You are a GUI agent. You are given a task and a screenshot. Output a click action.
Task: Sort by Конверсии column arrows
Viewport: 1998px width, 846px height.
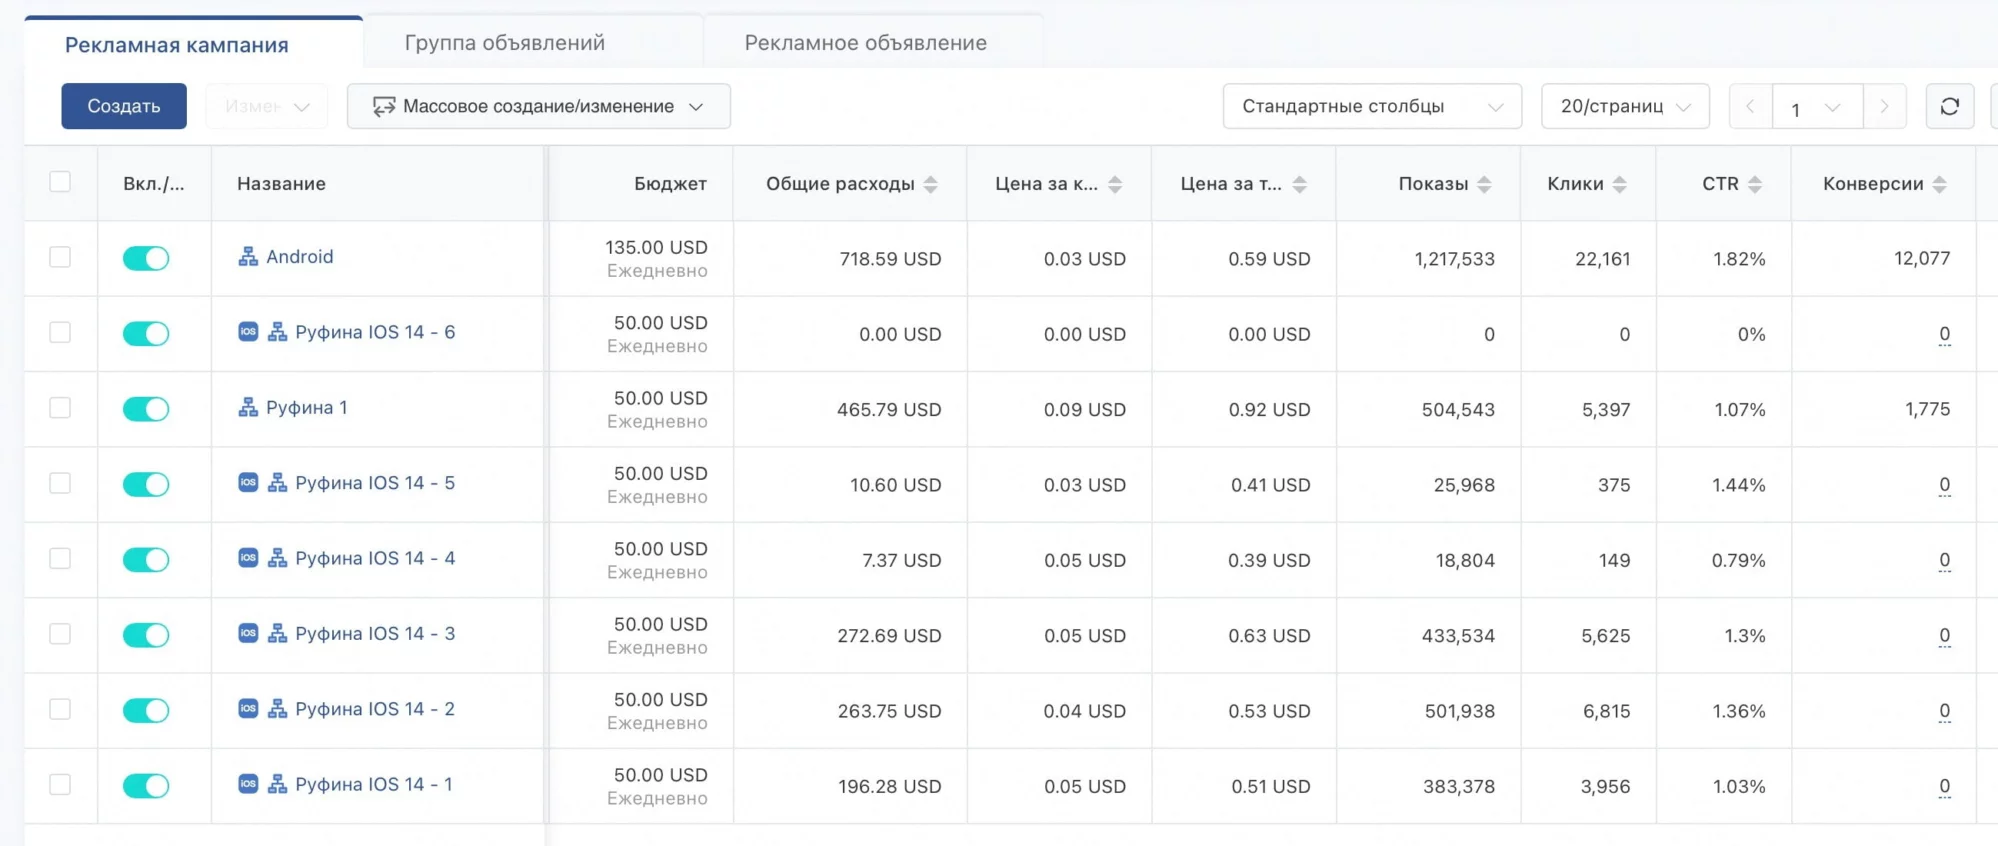(1940, 184)
